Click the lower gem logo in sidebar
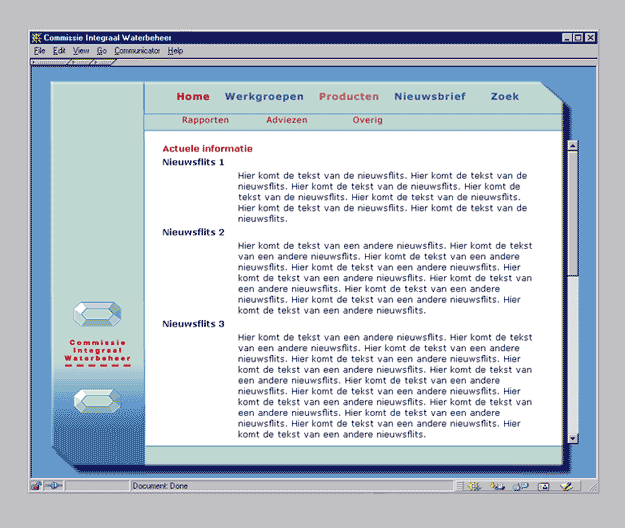This screenshot has height=528, width=625. [98, 401]
